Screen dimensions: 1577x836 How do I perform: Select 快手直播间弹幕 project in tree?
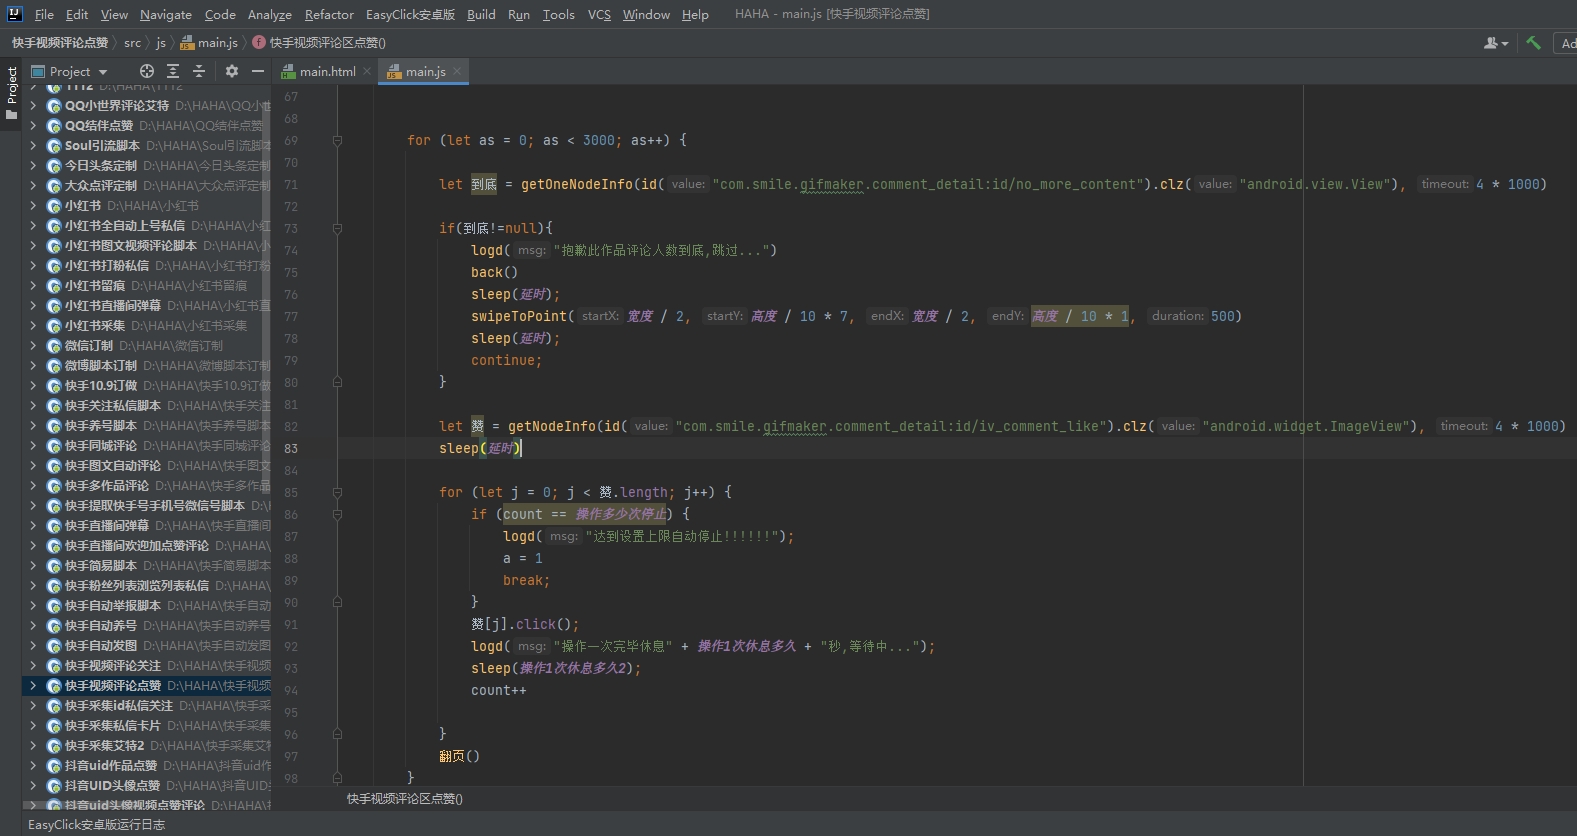pos(107,525)
